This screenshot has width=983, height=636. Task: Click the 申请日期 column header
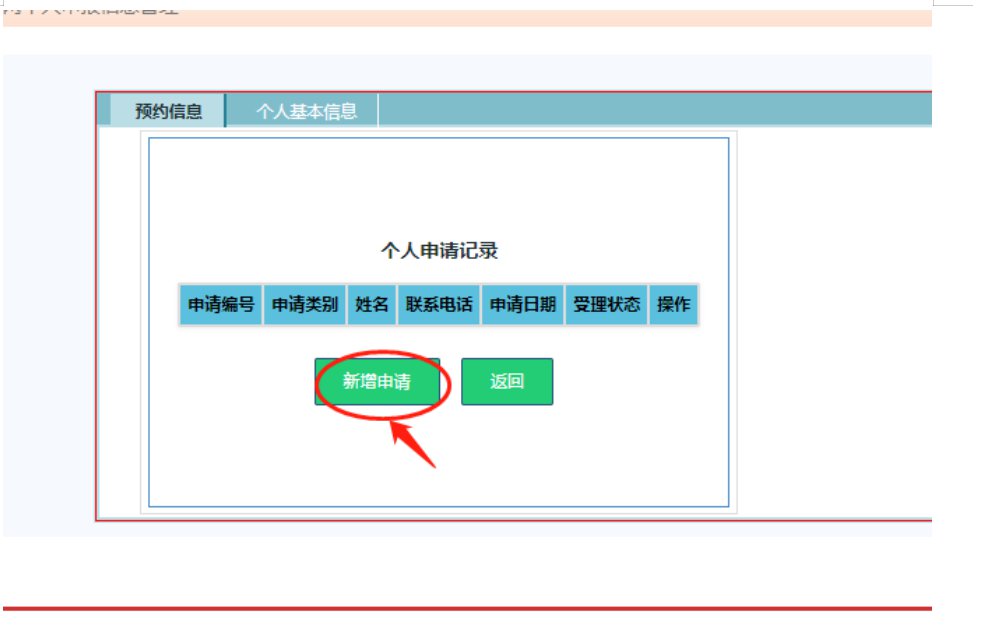tap(522, 305)
